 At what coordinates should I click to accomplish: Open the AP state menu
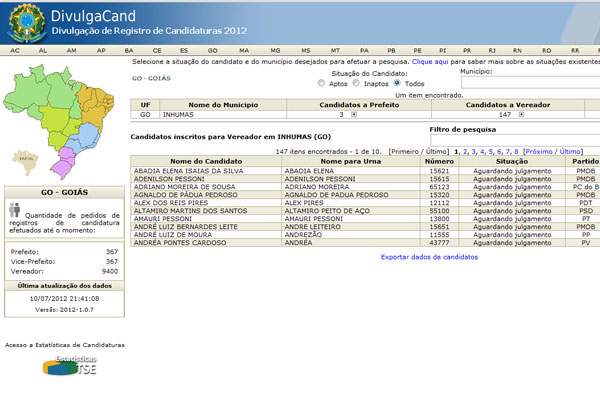(101, 50)
